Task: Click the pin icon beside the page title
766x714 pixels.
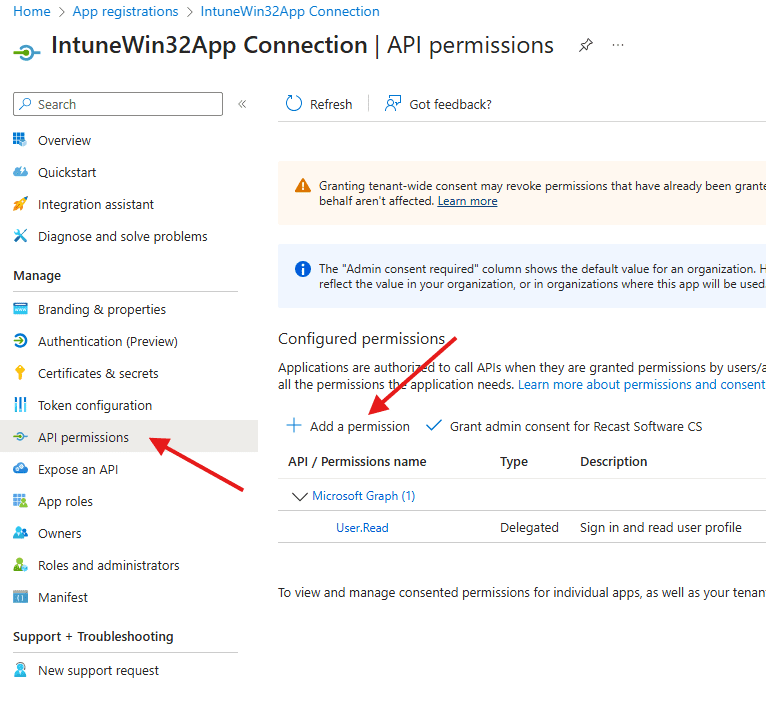Action: click(x=586, y=46)
